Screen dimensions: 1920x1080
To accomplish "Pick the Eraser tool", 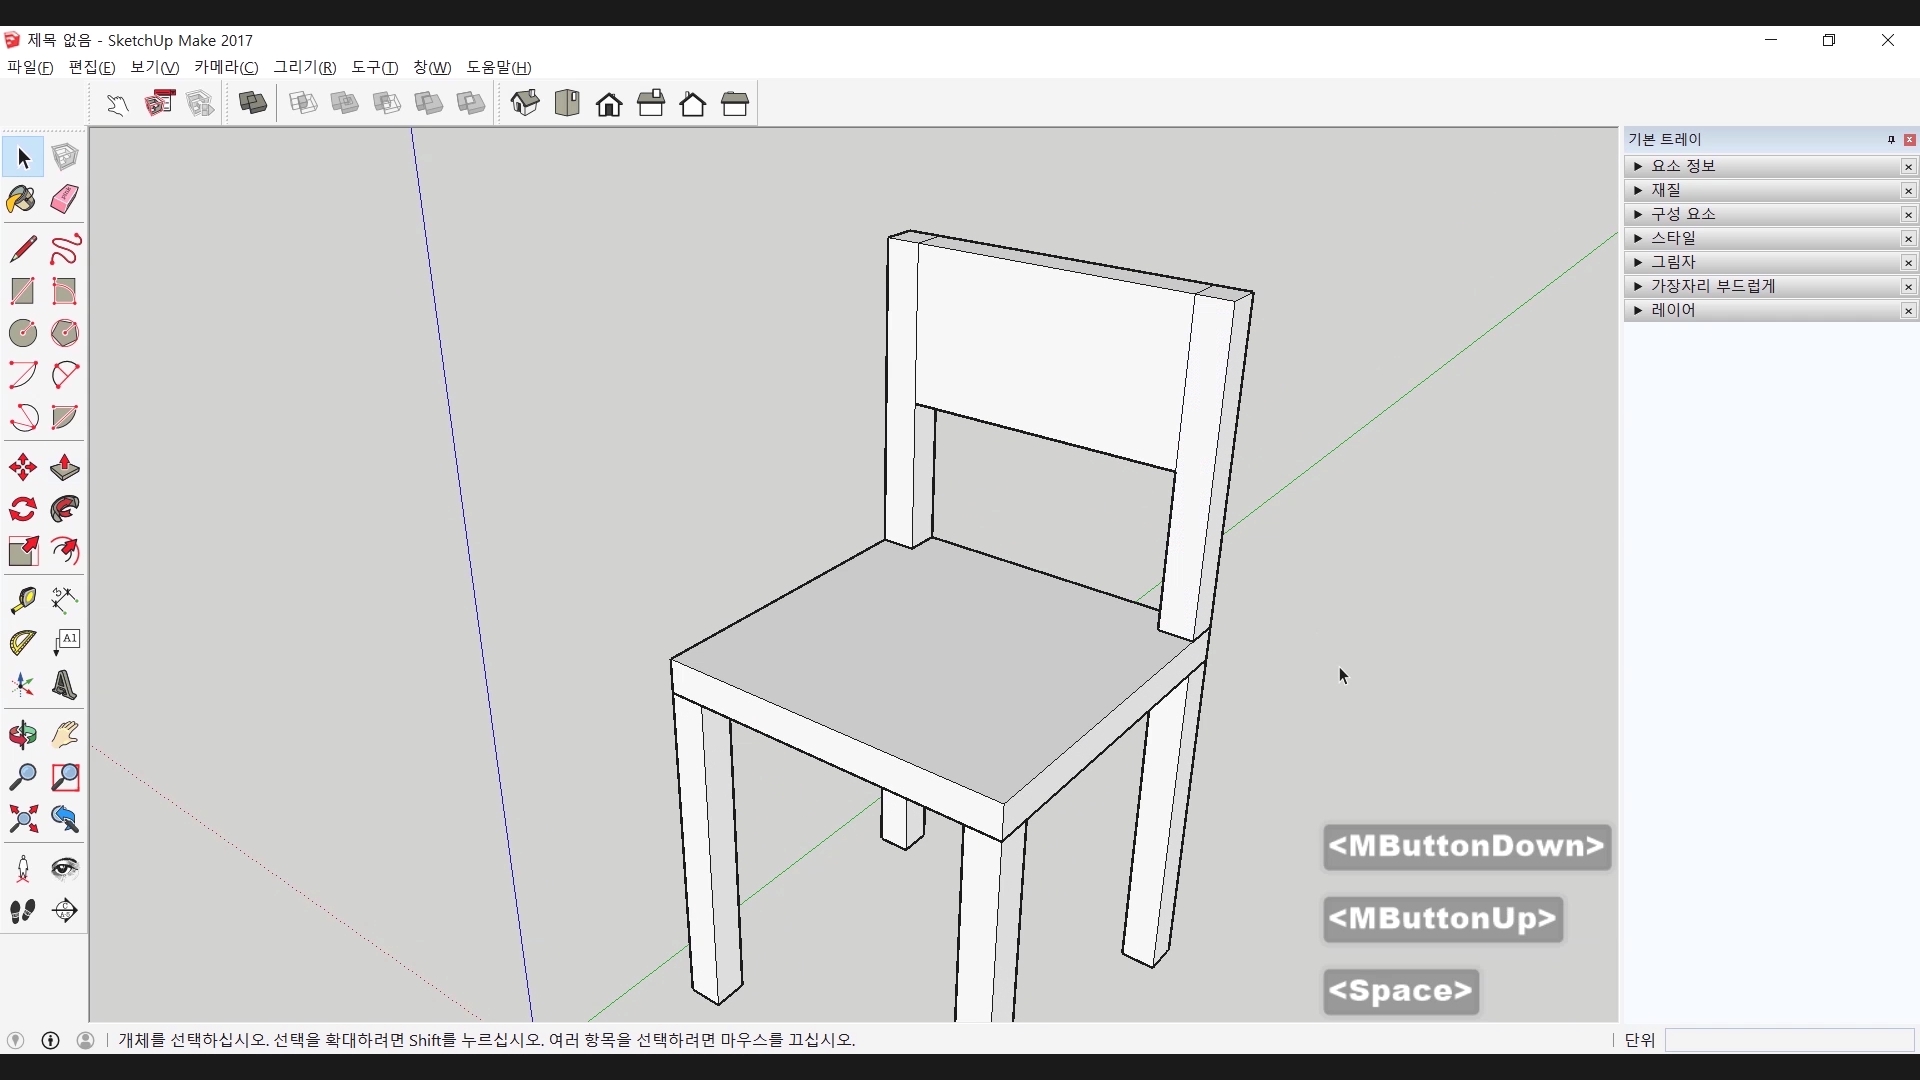I will (x=65, y=199).
